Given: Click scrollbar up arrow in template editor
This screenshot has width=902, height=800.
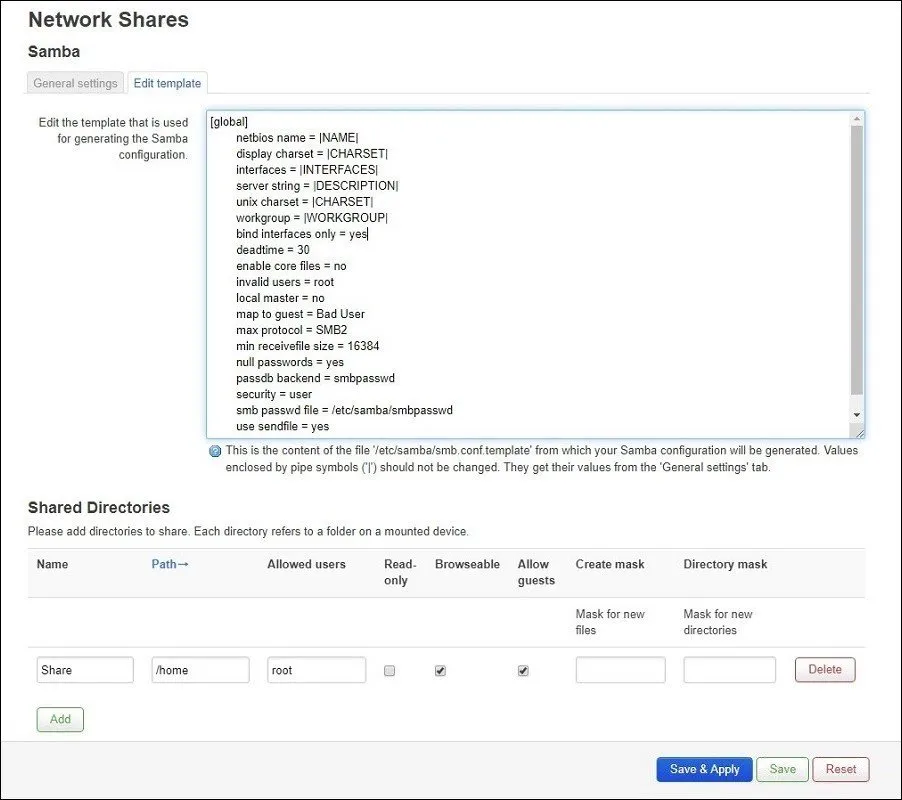Looking at the screenshot, I should pos(856,120).
